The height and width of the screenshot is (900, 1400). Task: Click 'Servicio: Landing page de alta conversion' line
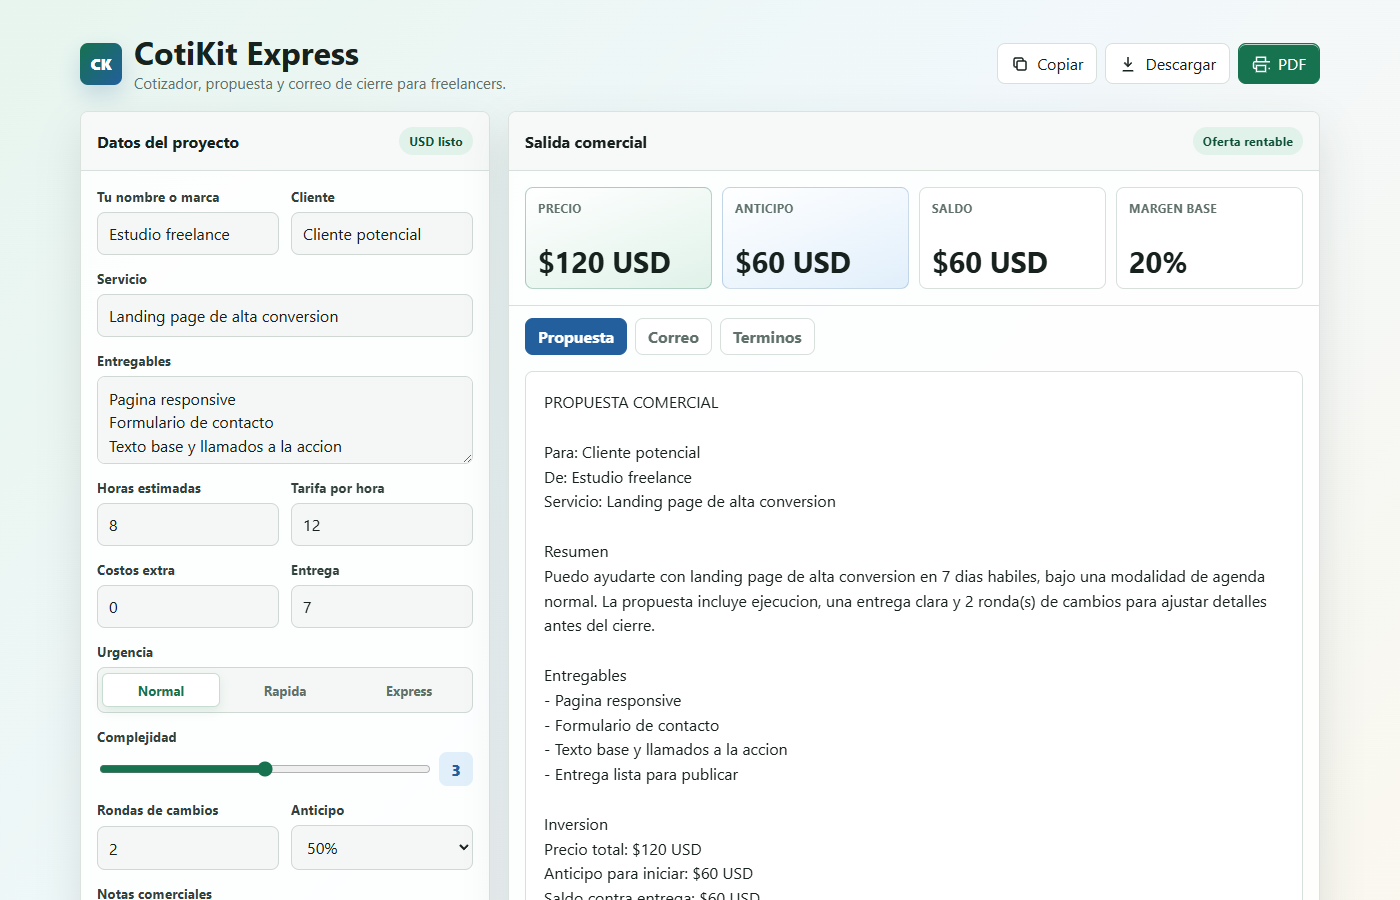pos(690,502)
